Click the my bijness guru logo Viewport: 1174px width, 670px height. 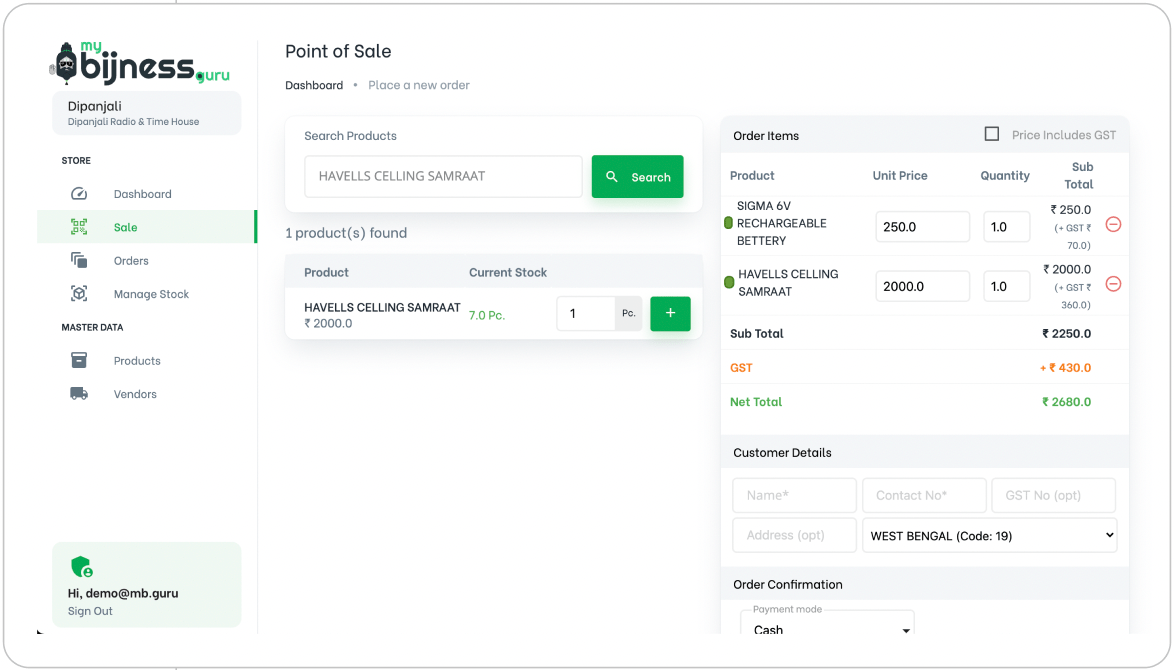click(x=139, y=63)
